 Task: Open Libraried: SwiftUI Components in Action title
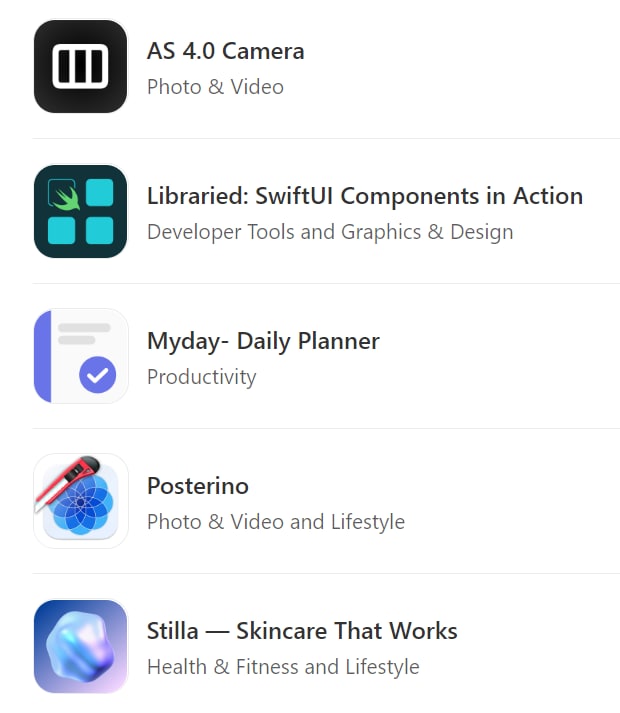pos(364,196)
